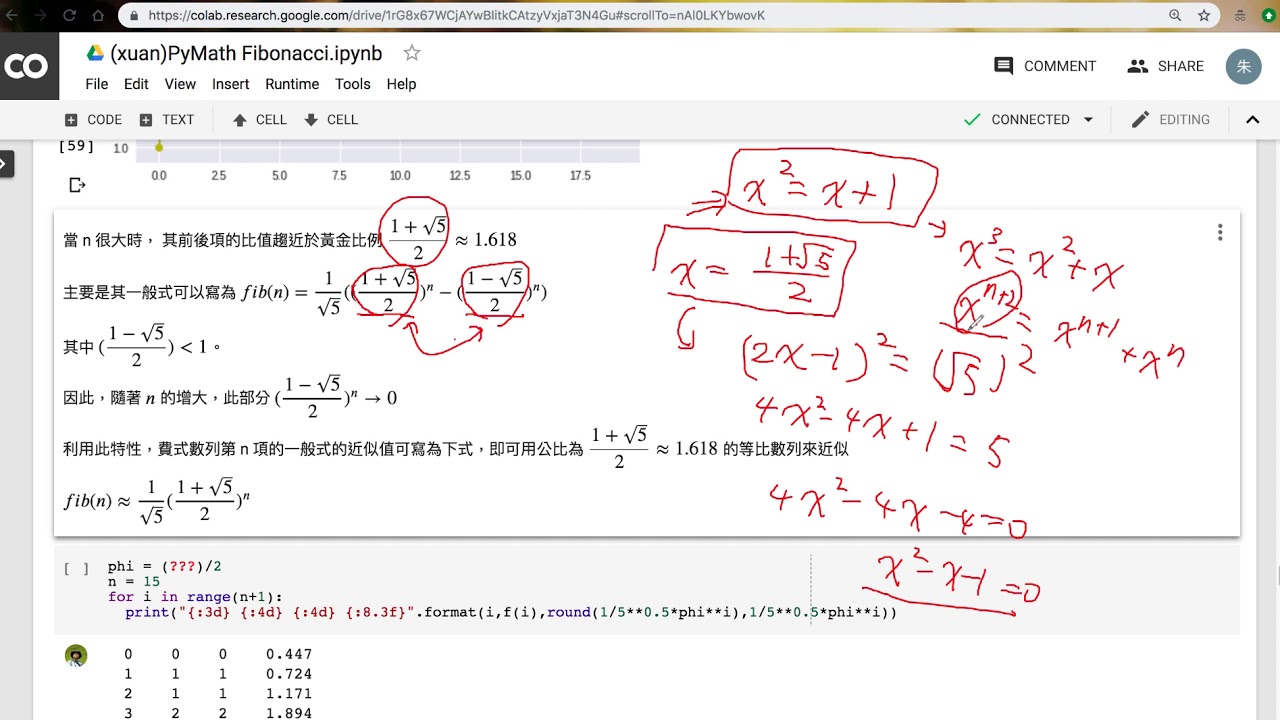Collapse the header with chevron up
The width and height of the screenshot is (1280, 720).
tap(1252, 119)
